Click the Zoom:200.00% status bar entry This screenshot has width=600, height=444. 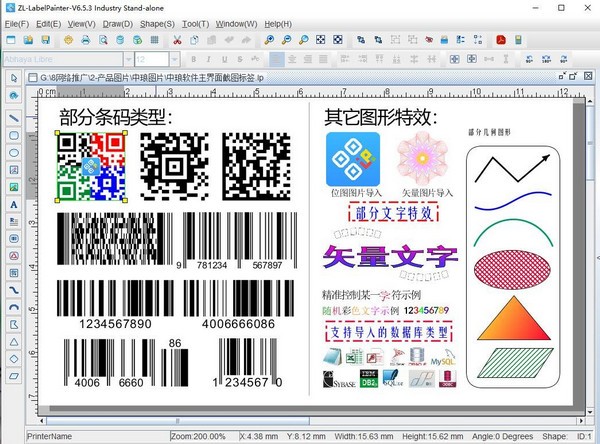tap(198, 436)
